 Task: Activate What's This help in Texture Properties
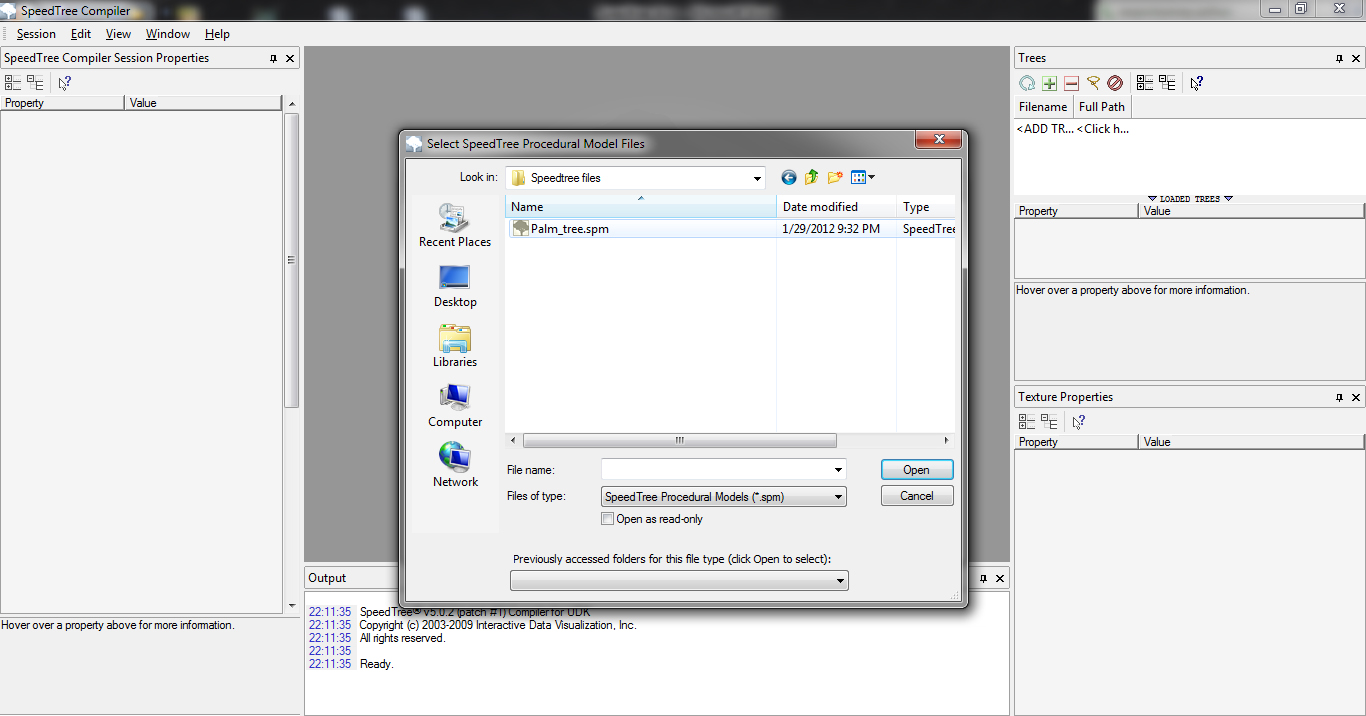tap(1078, 422)
